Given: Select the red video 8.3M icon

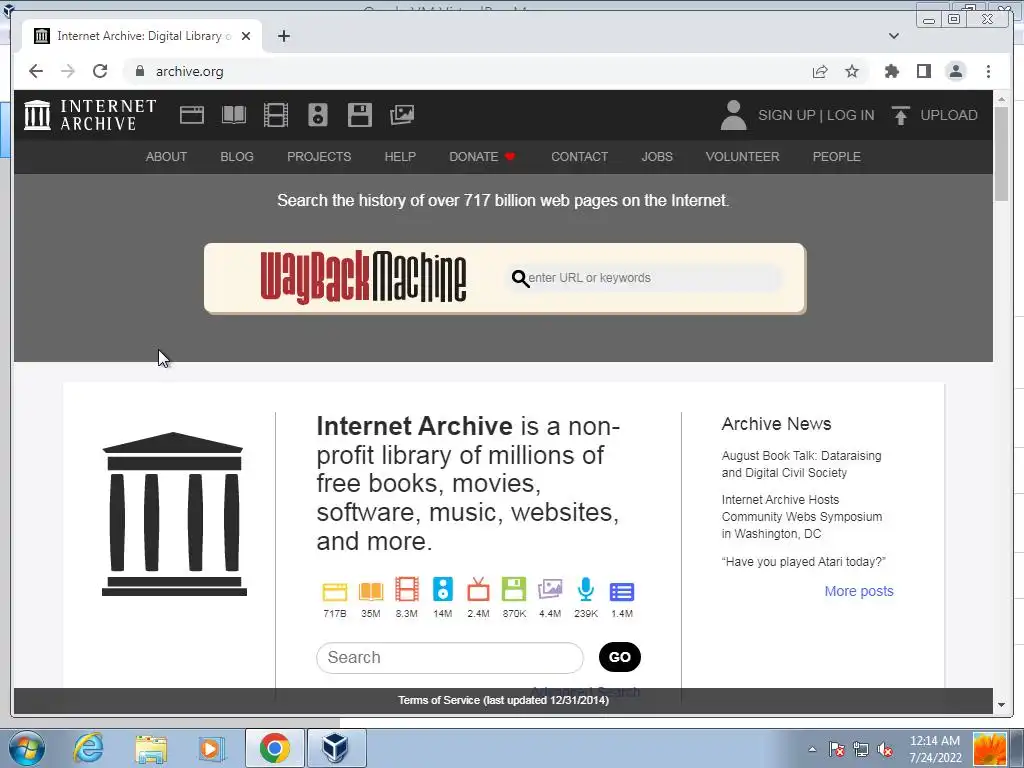Looking at the screenshot, I should click(x=407, y=589).
